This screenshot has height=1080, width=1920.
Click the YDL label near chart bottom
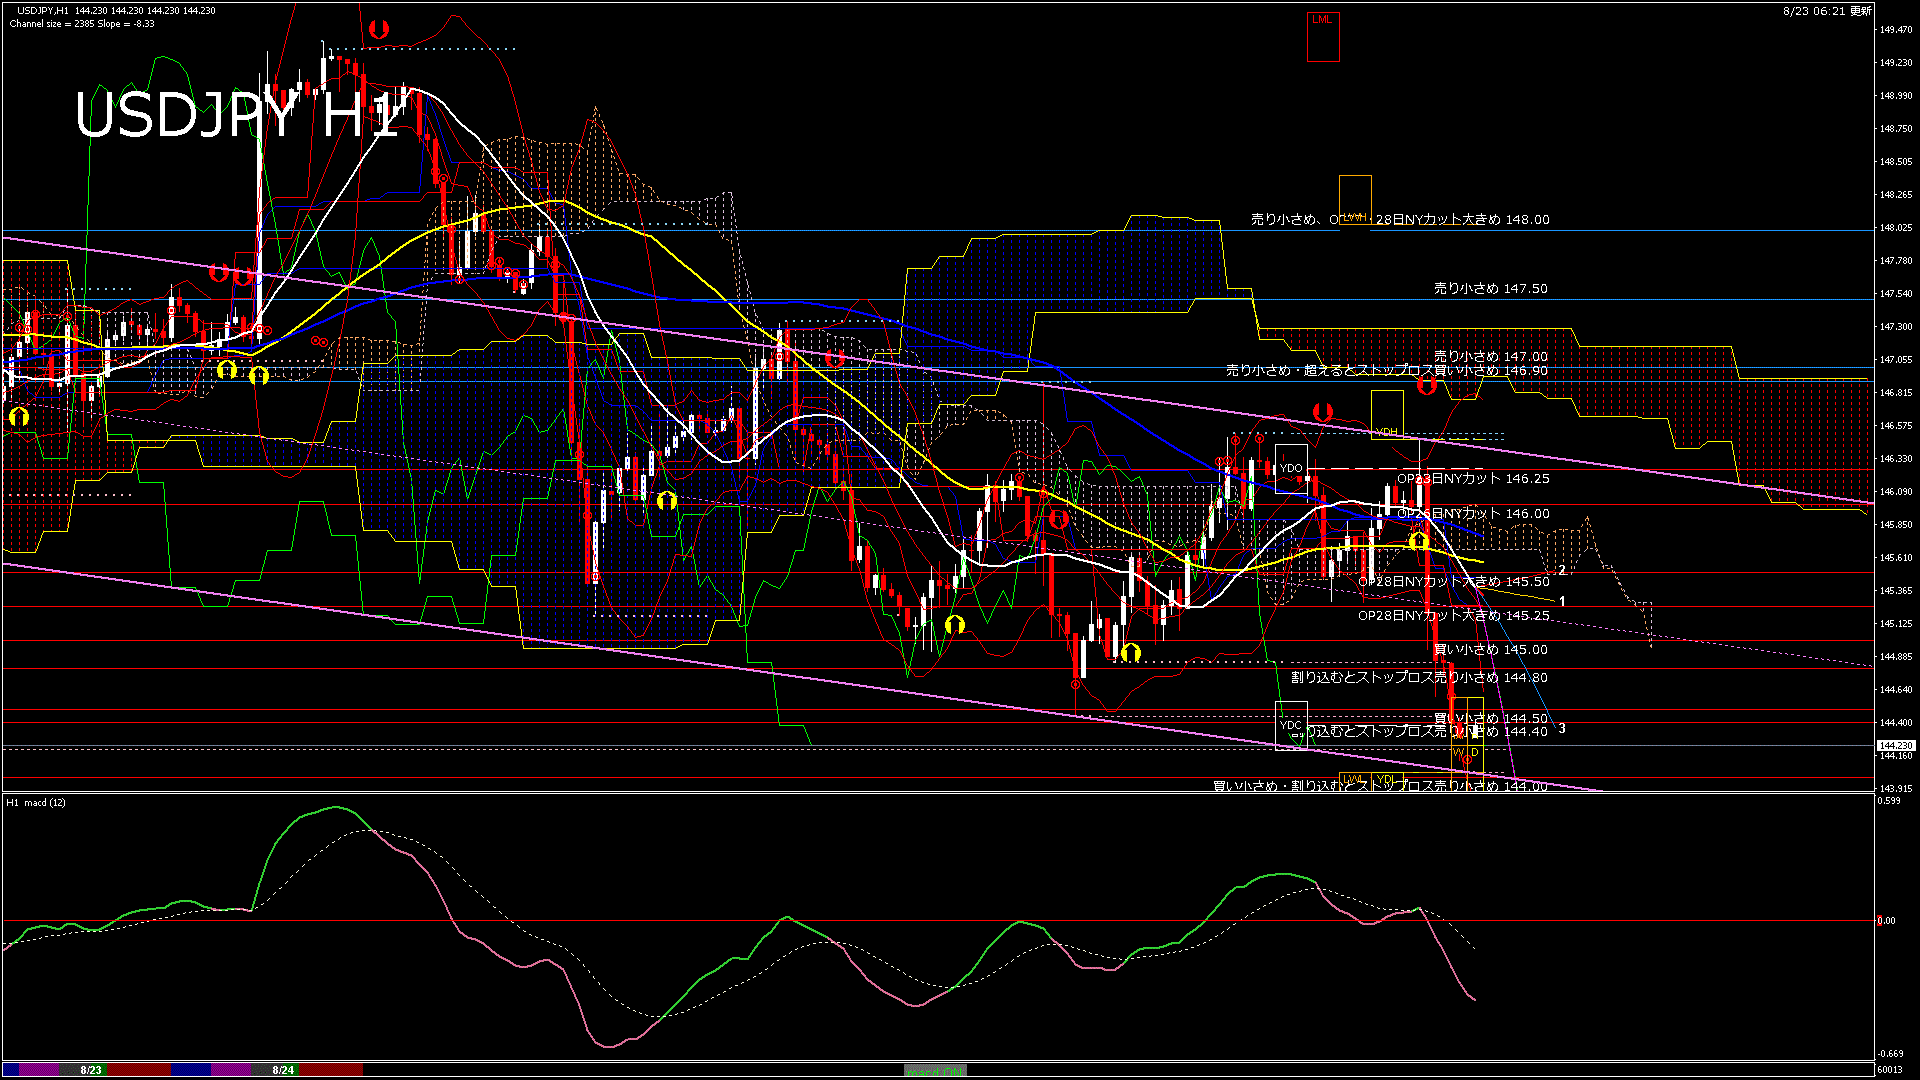[x=1385, y=779]
